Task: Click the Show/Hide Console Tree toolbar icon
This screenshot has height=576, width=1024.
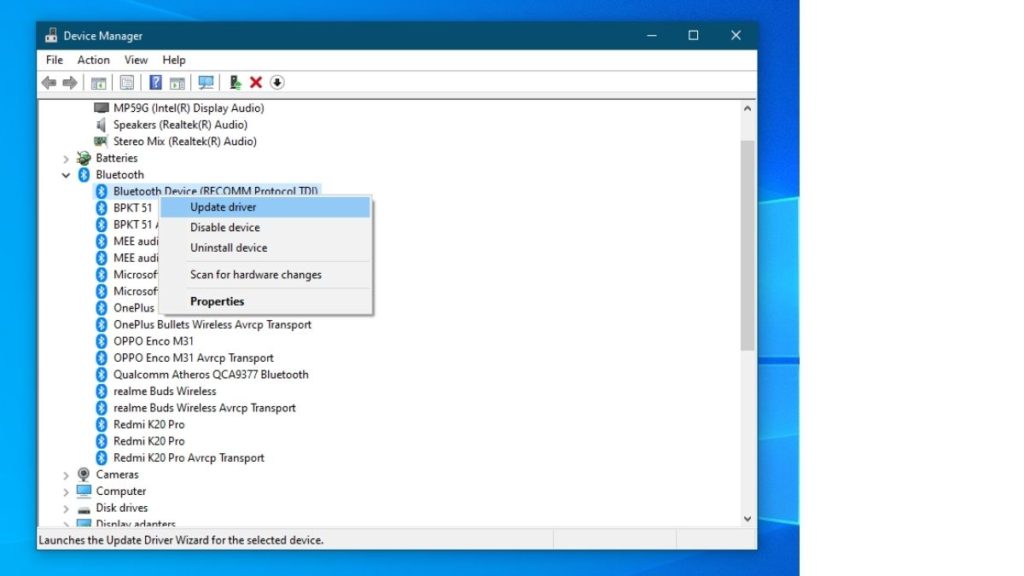Action: pos(99,82)
